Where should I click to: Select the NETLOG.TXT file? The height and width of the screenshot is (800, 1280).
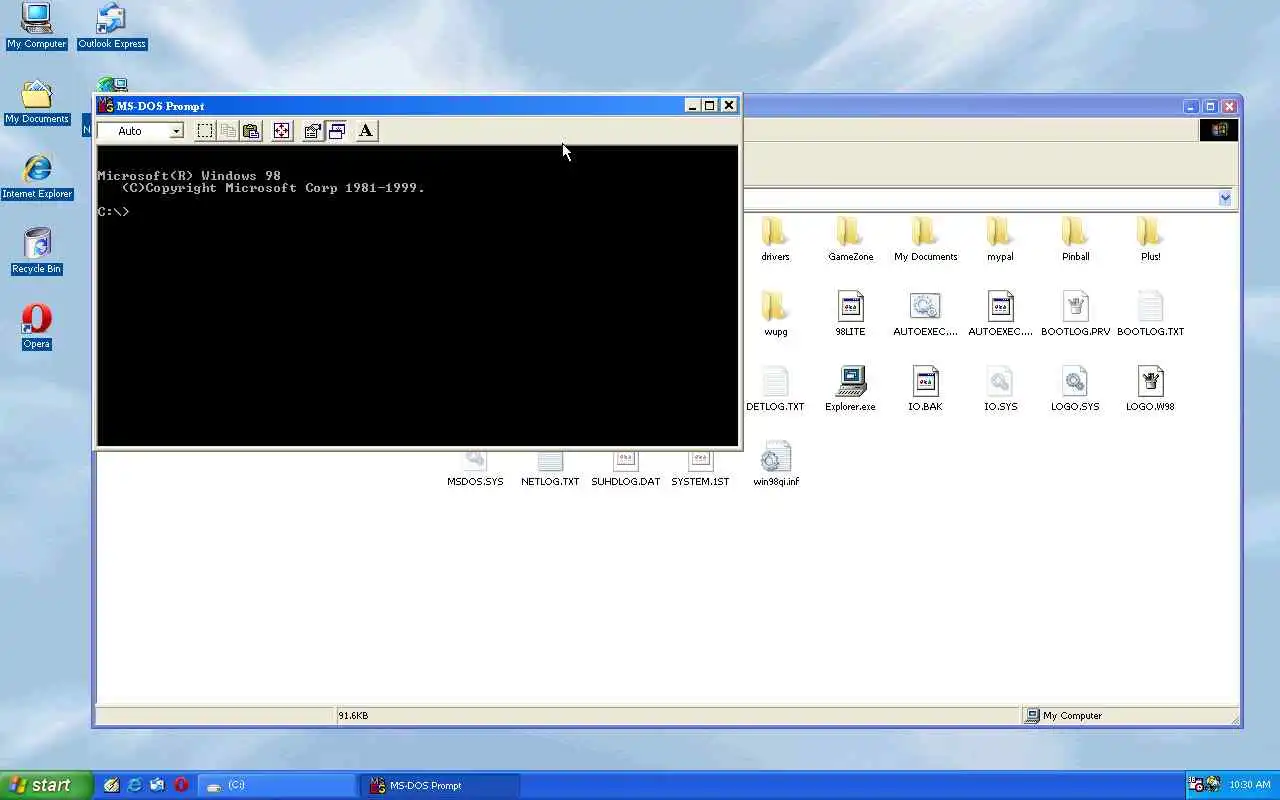coord(550,470)
